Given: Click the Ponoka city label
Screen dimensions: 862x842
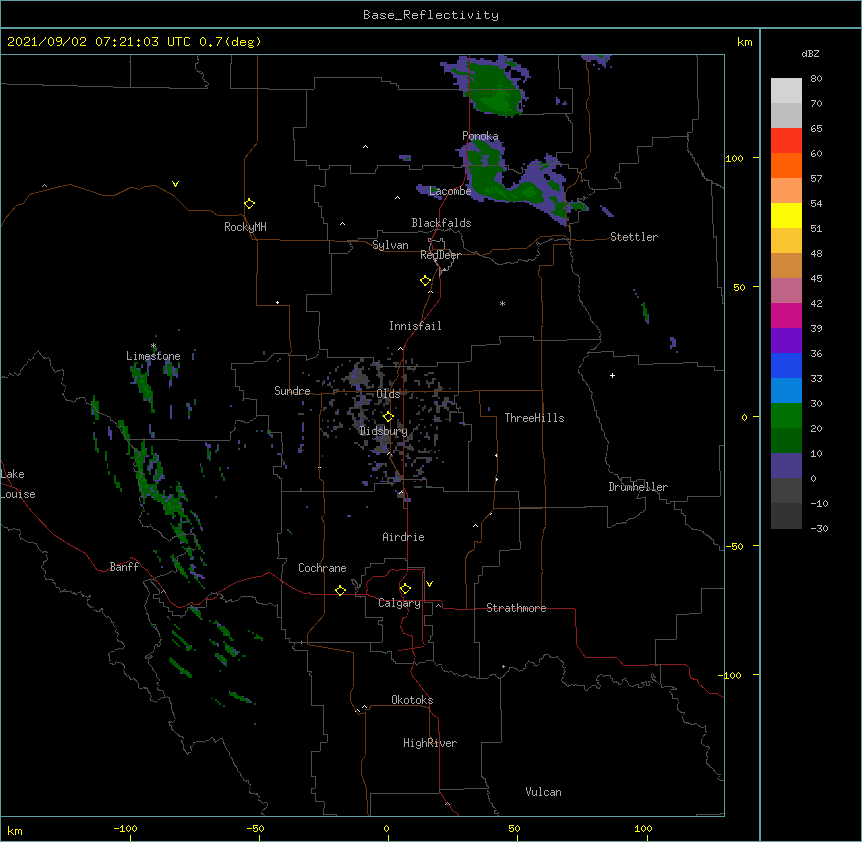Looking at the screenshot, I should (480, 136).
